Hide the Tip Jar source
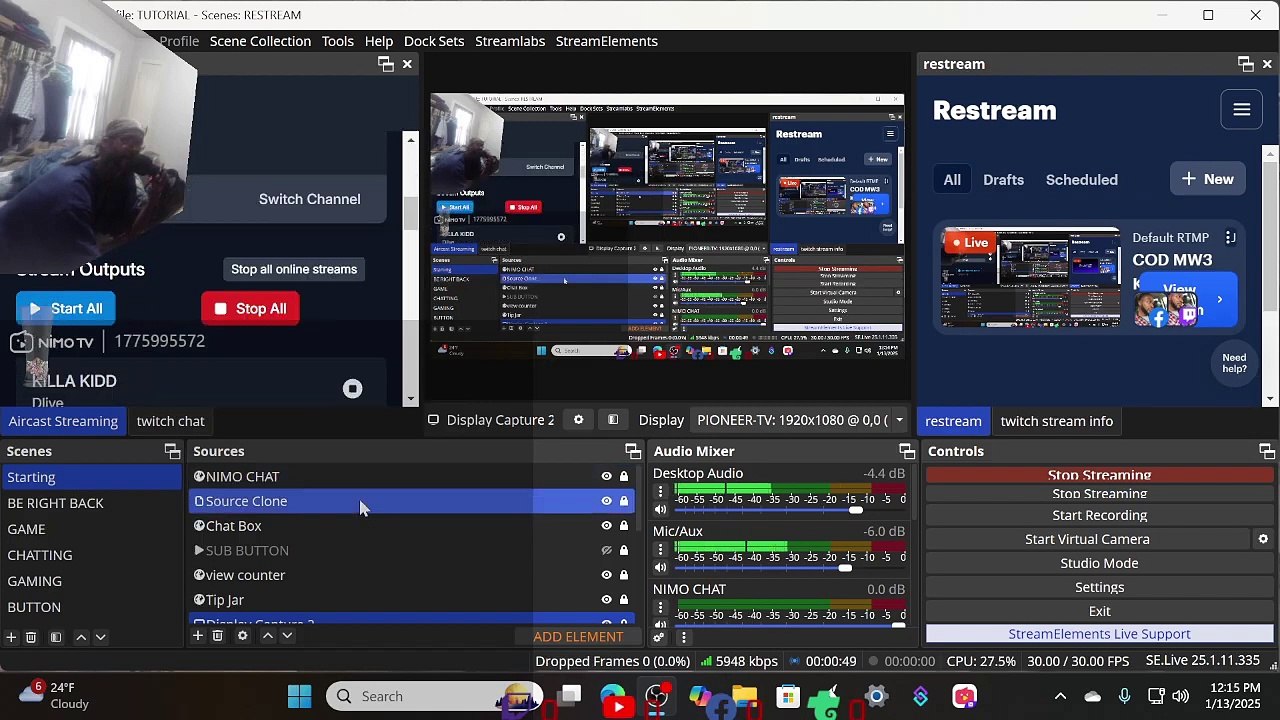 606,600
